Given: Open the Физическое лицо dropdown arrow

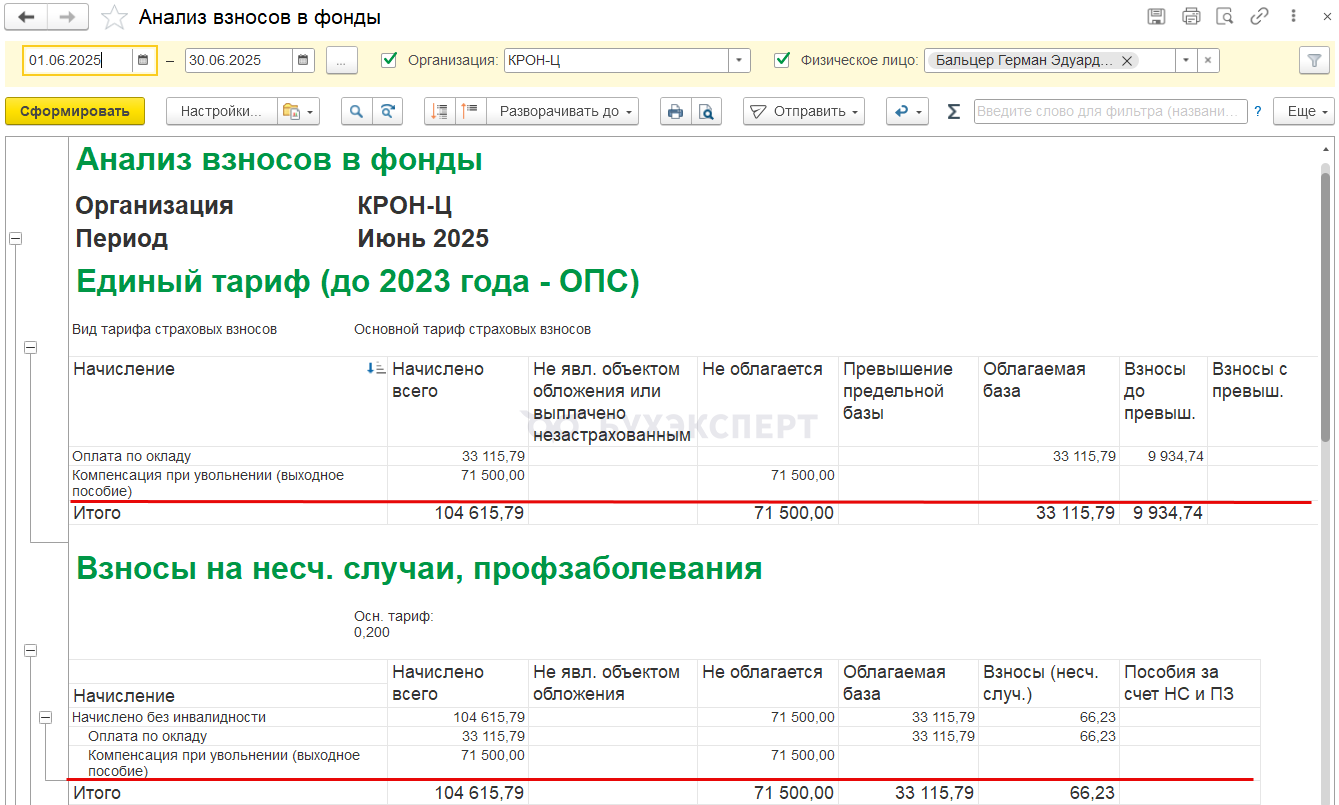Looking at the screenshot, I should tap(1186, 60).
